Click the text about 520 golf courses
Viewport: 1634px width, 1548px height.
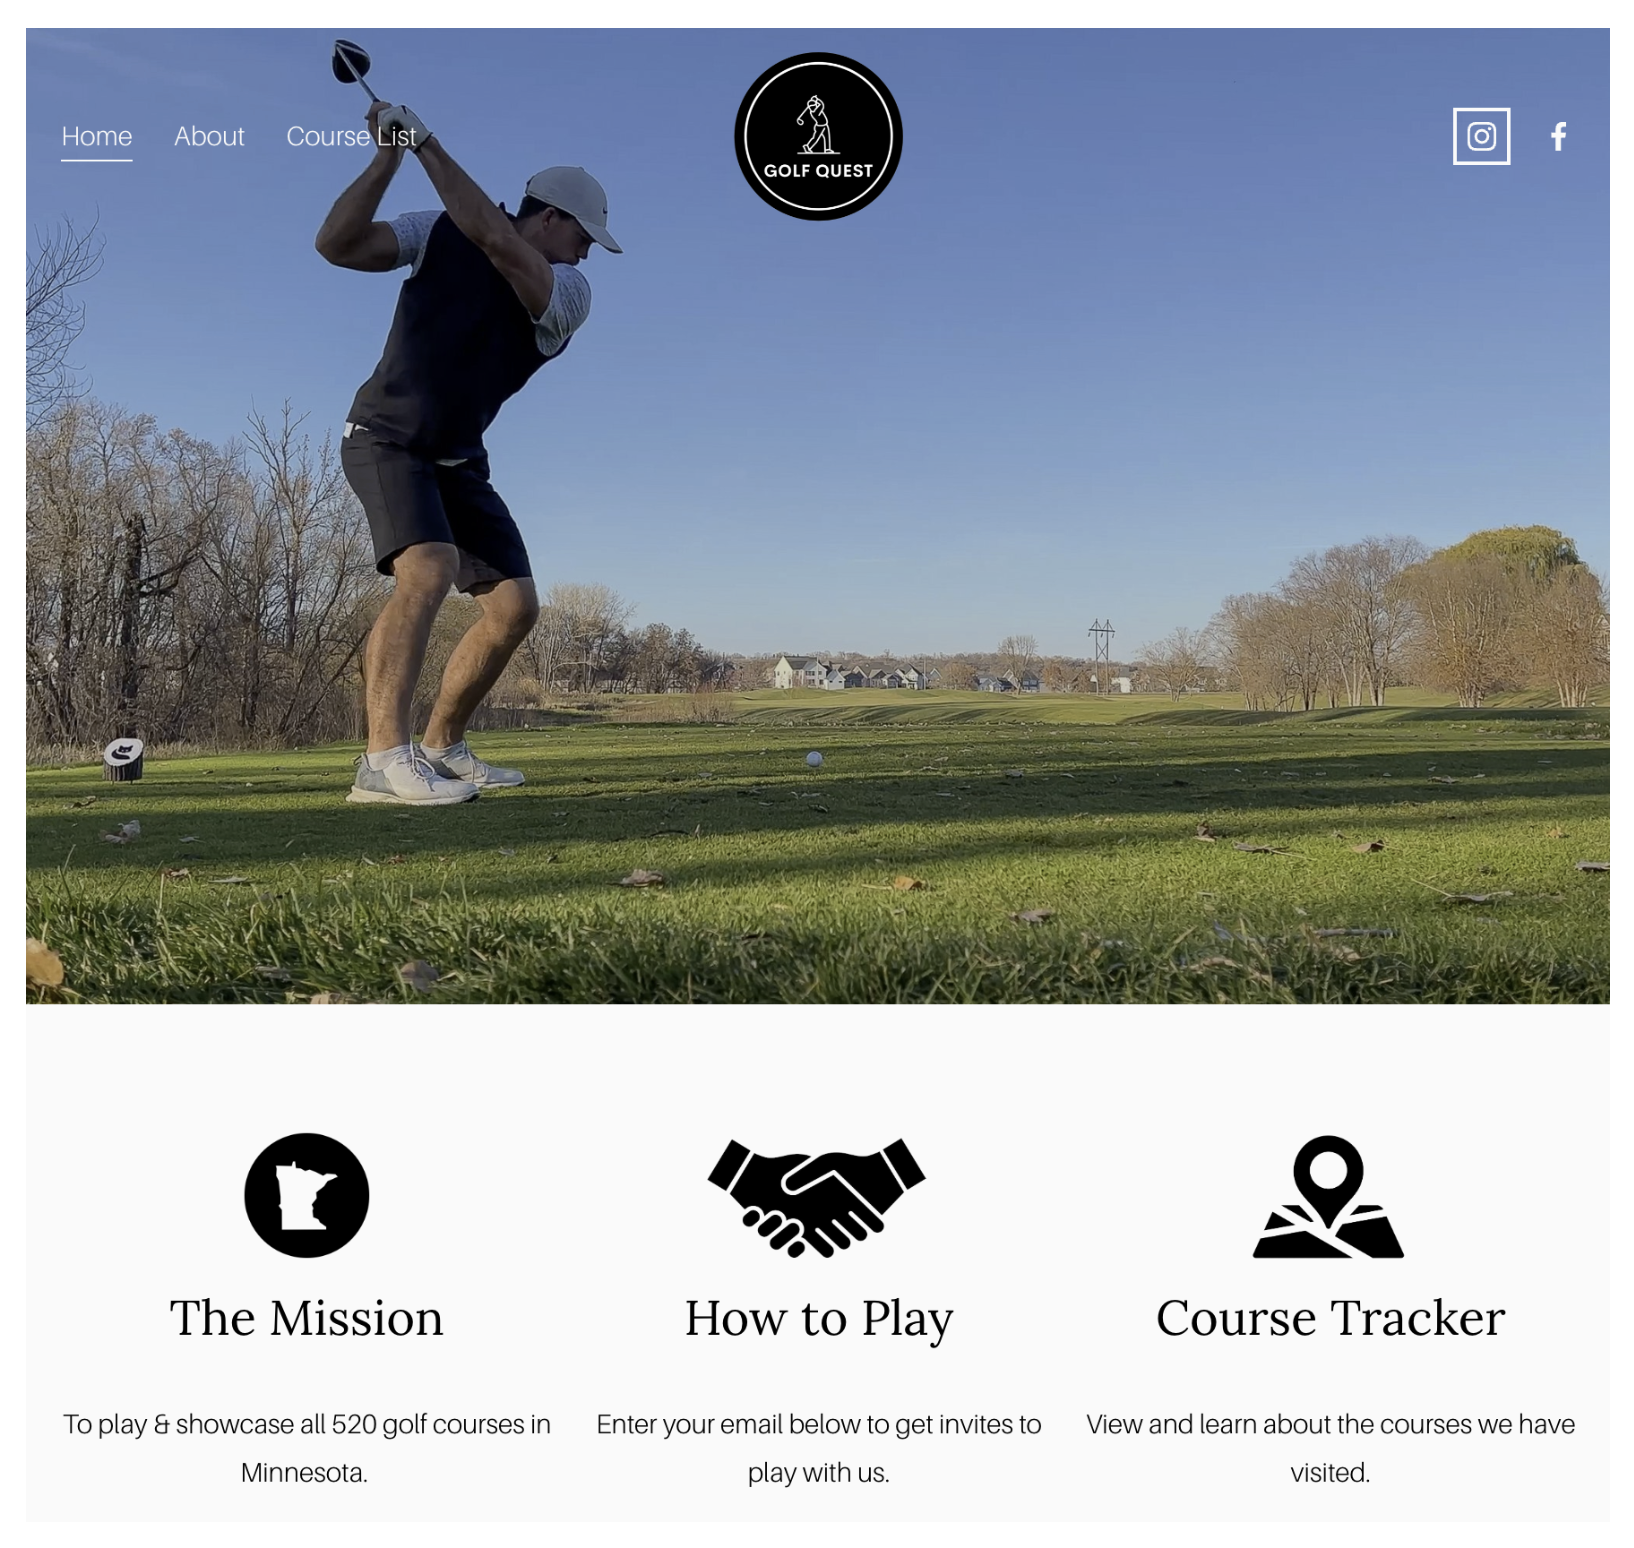click(306, 1447)
